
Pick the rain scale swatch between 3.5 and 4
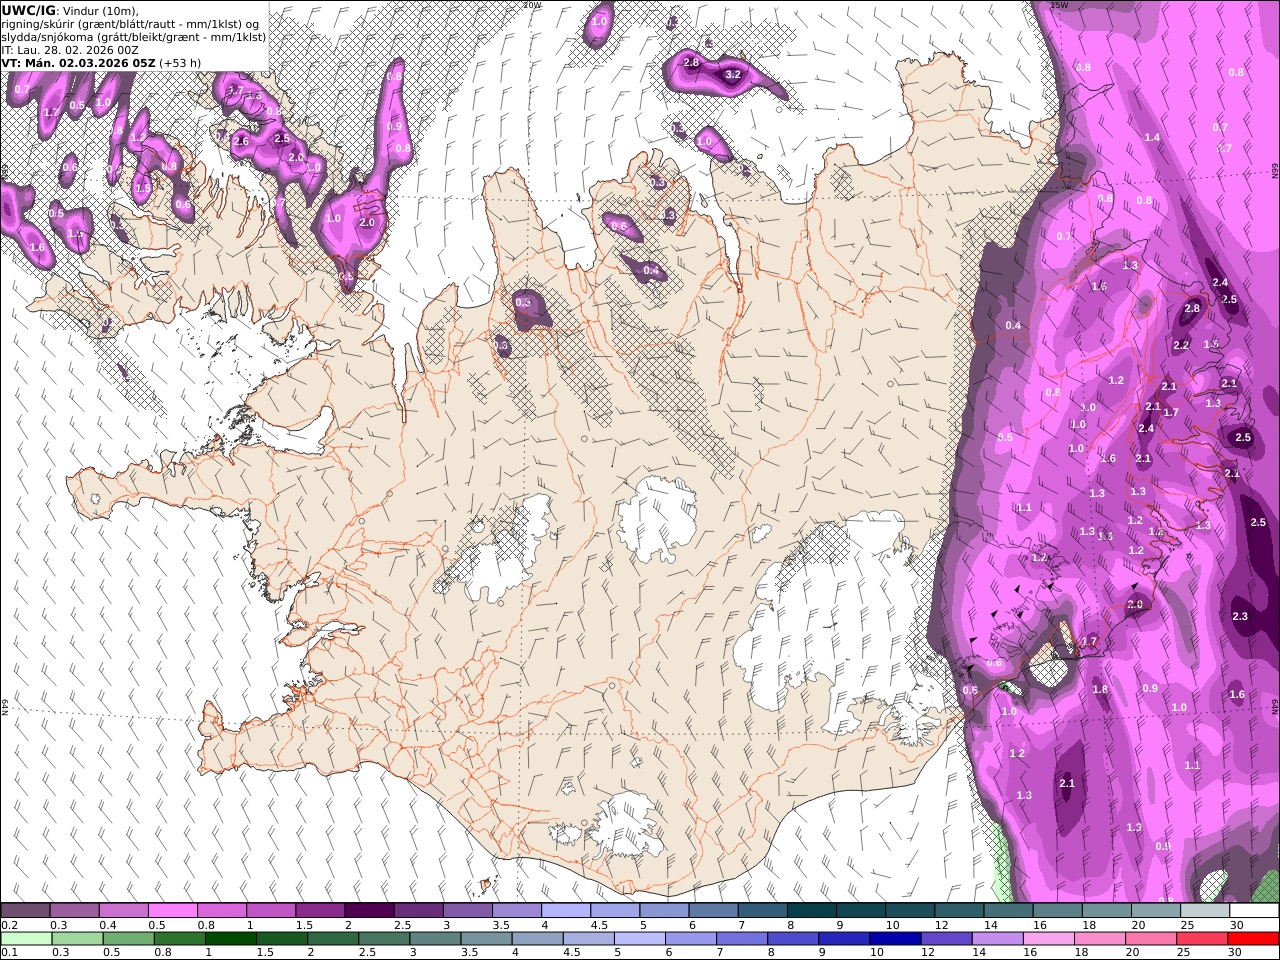487,939
